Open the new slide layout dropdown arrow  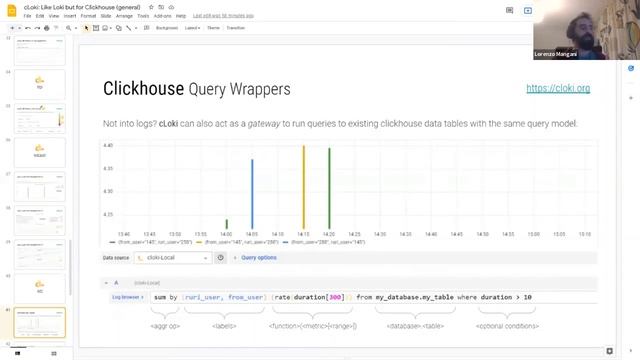[x=19, y=28]
